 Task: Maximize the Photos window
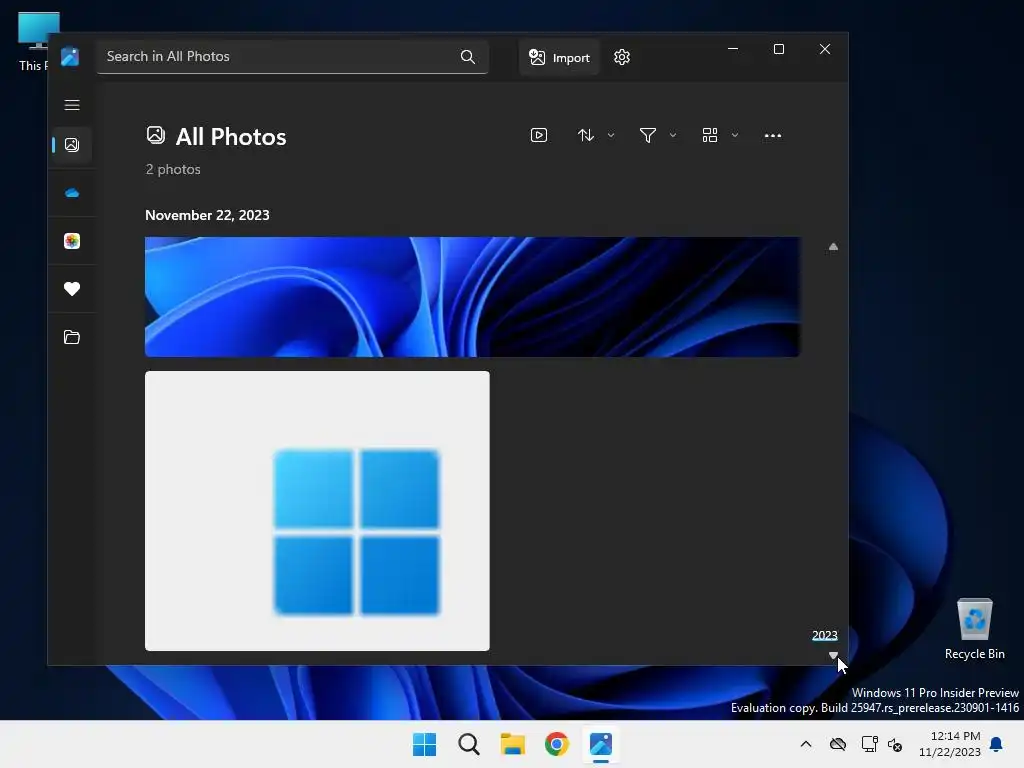pos(778,49)
